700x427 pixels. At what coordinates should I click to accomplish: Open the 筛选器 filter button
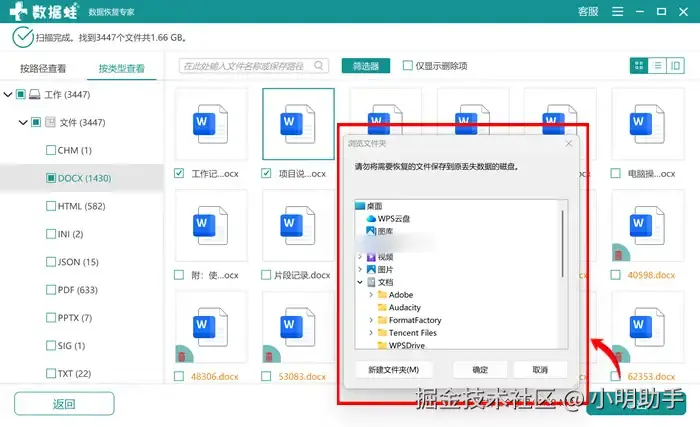point(366,66)
